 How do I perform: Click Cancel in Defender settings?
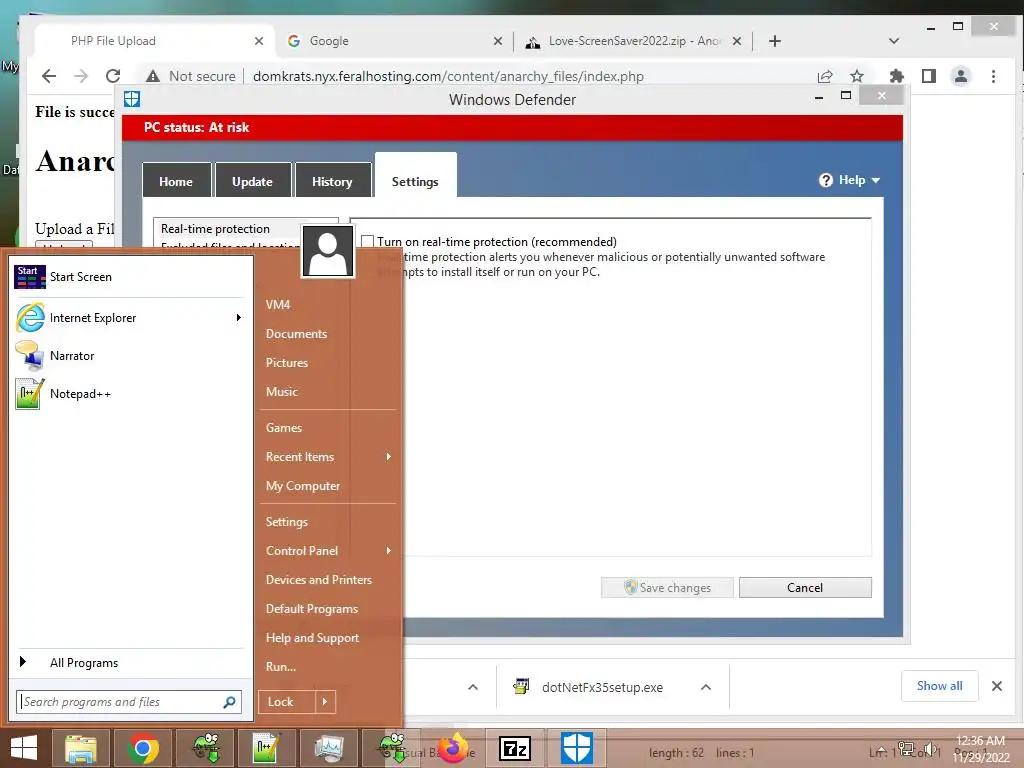coord(805,588)
